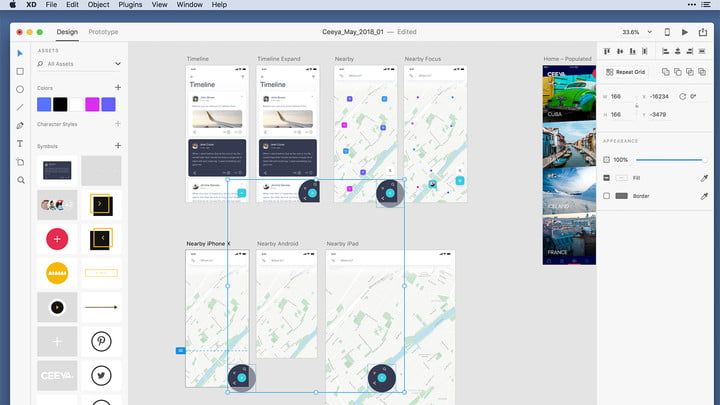Click the mobile device preview icon
Viewport: 720px width, 405px height.
[667, 32]
